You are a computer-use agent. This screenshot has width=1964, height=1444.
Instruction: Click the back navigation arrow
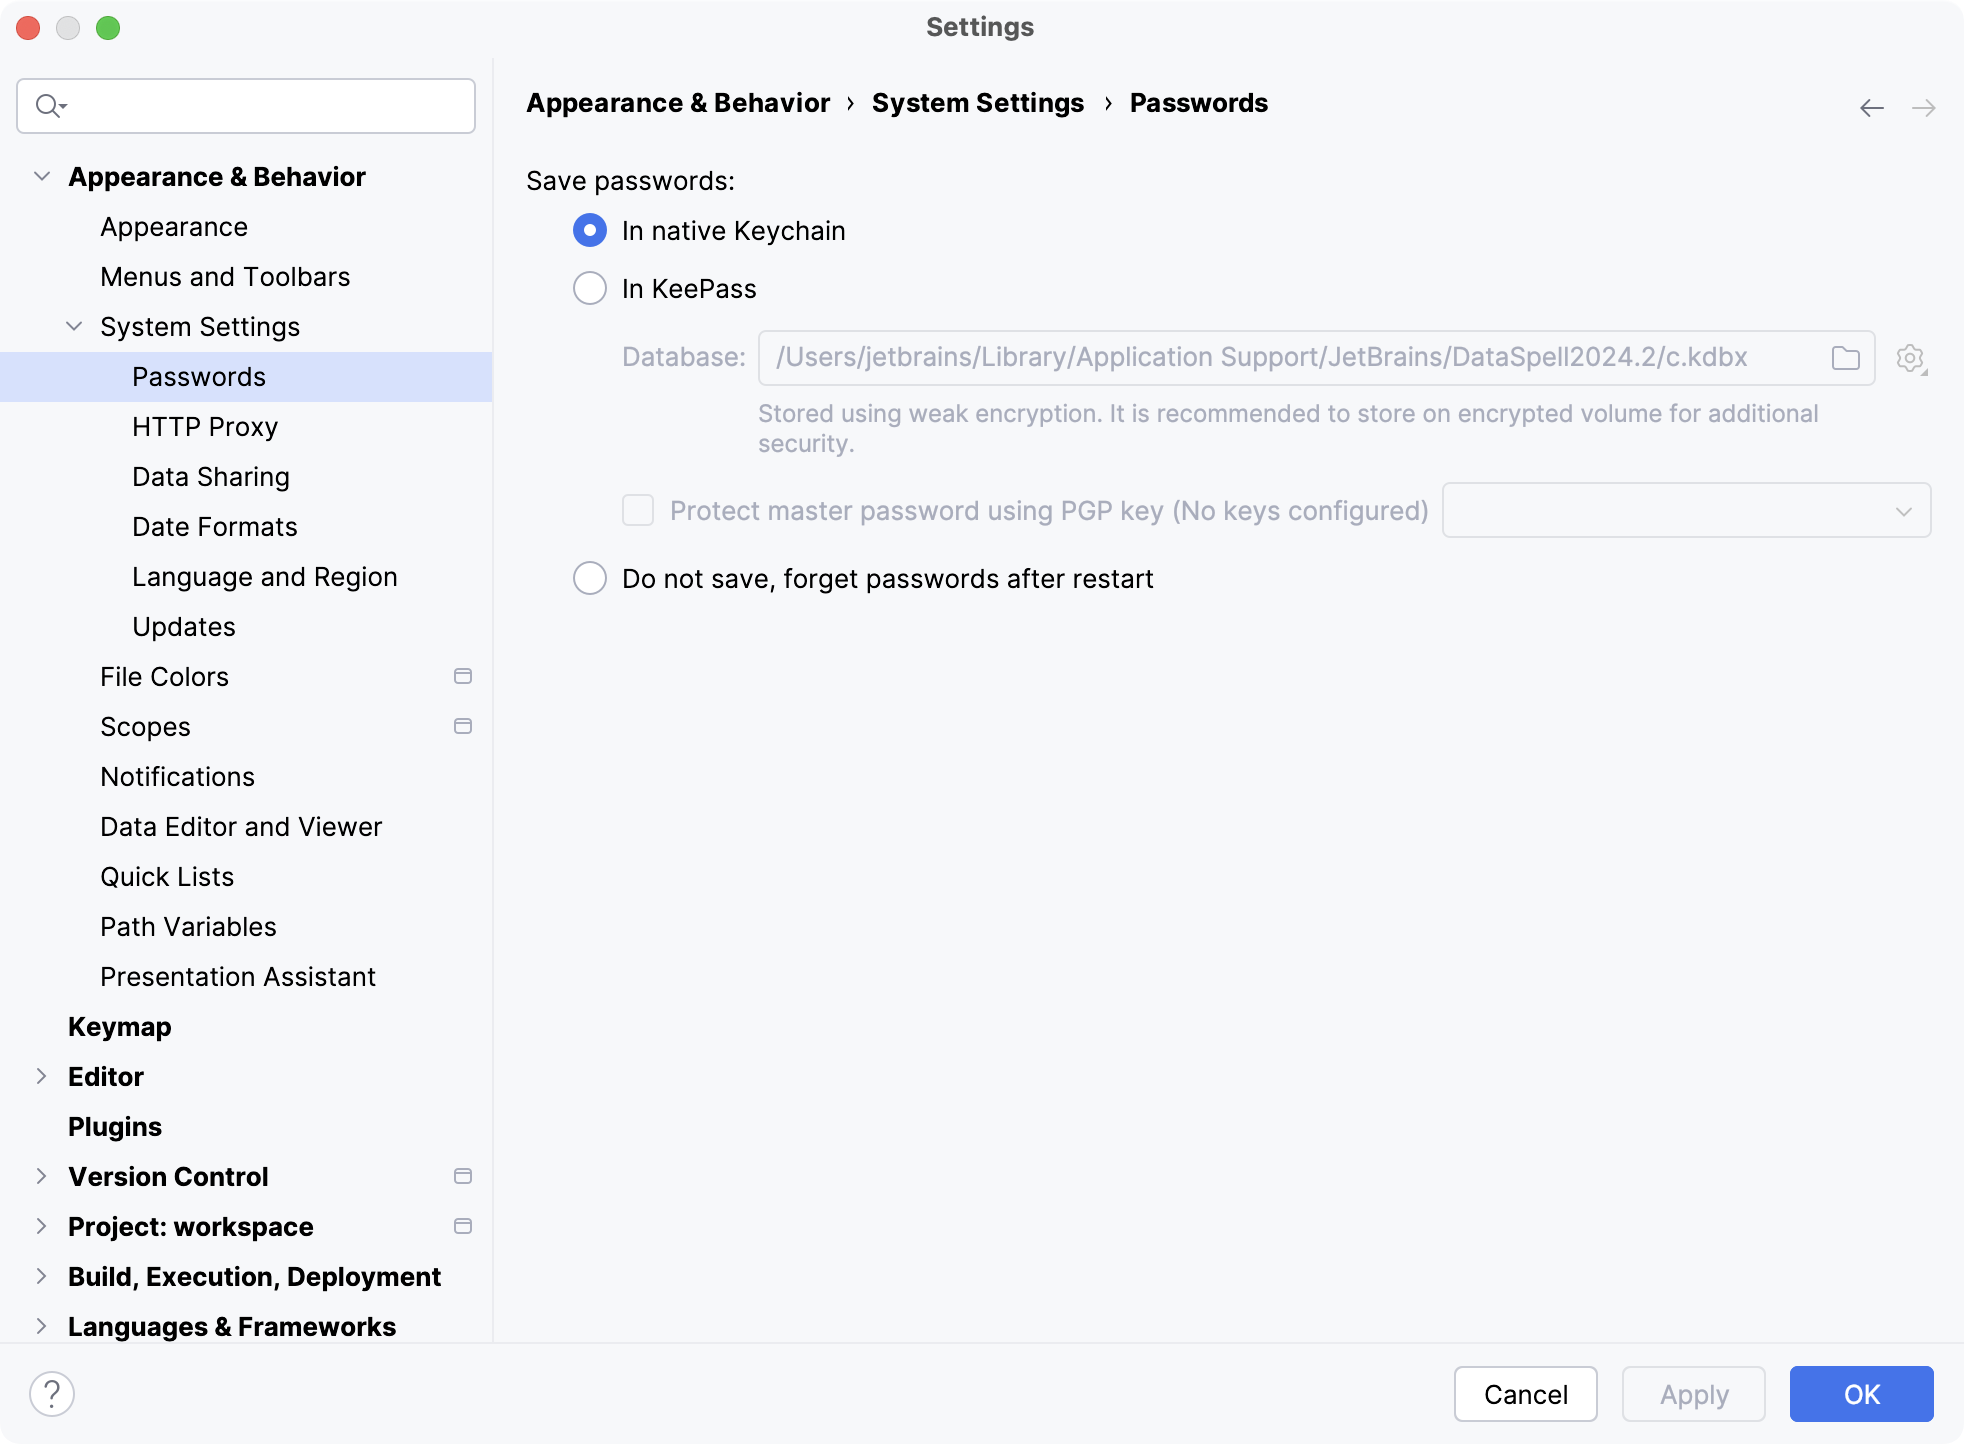pos(1871,107)
